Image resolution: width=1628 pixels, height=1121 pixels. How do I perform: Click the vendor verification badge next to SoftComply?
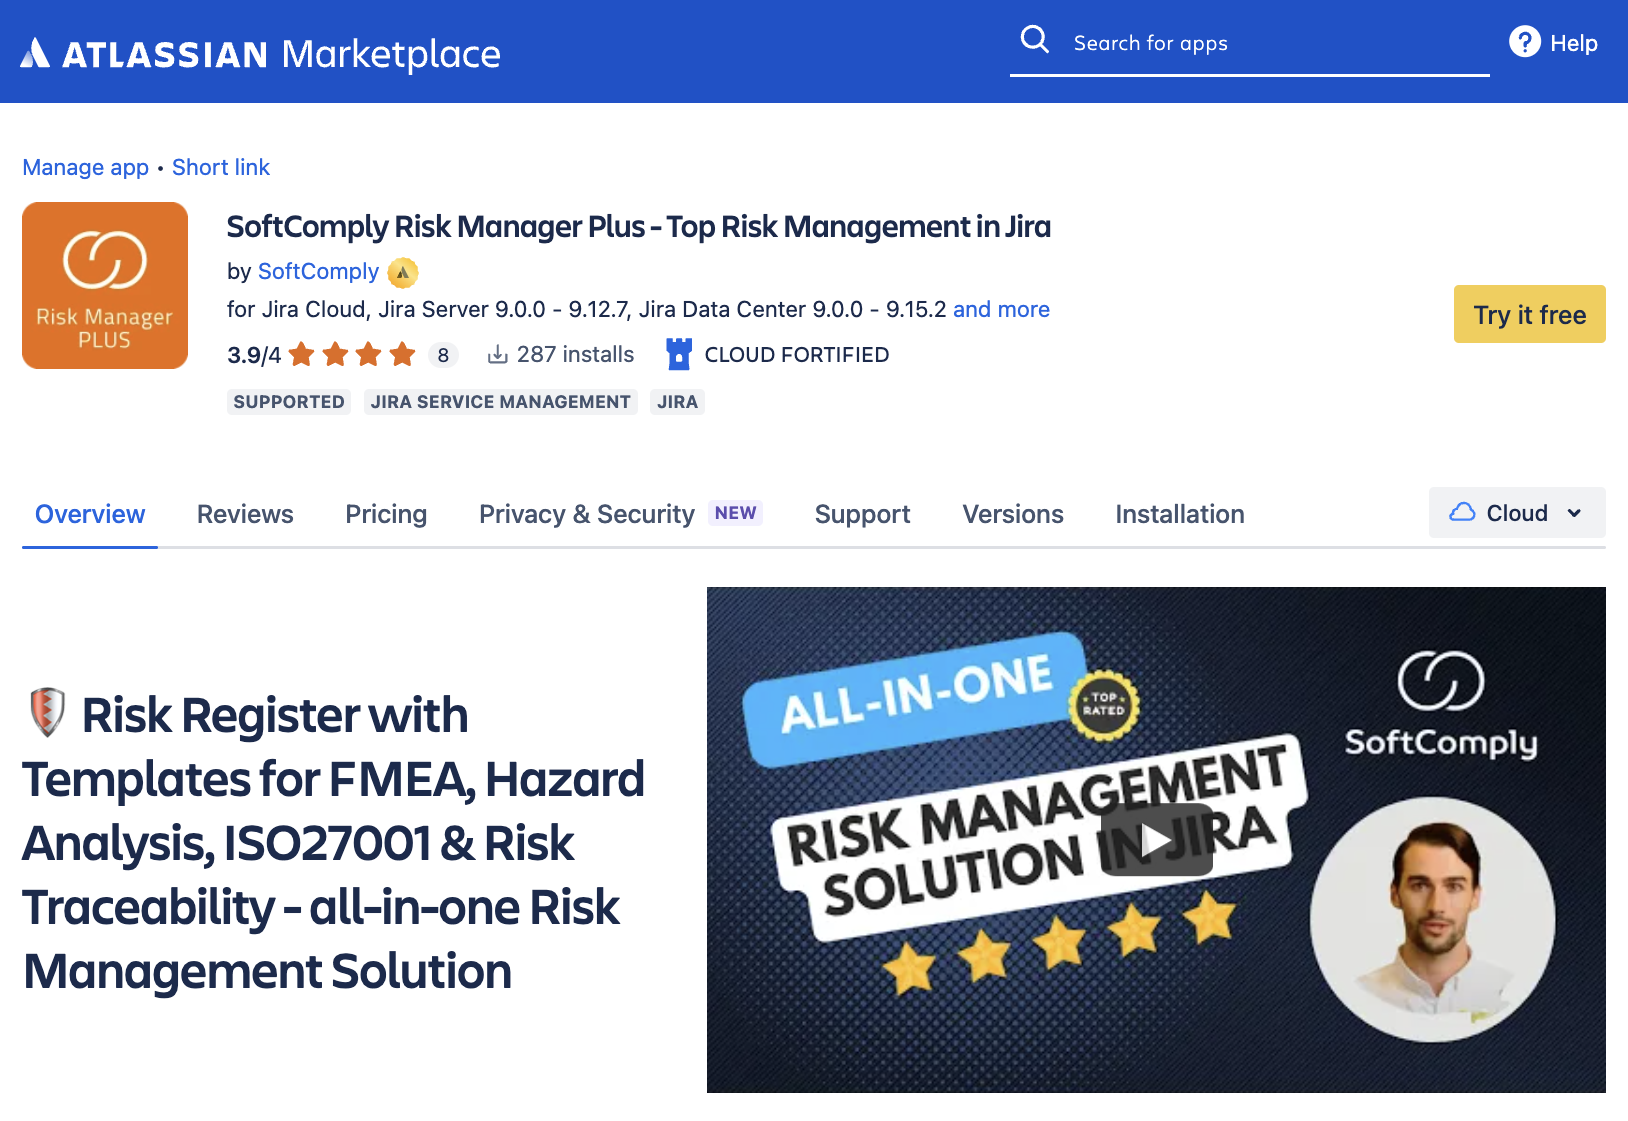(403, 272)
